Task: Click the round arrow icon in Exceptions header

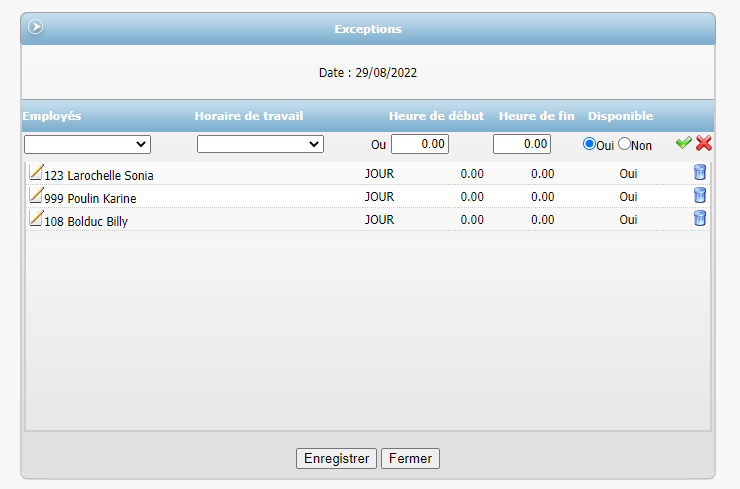Action: click(36, 28)
